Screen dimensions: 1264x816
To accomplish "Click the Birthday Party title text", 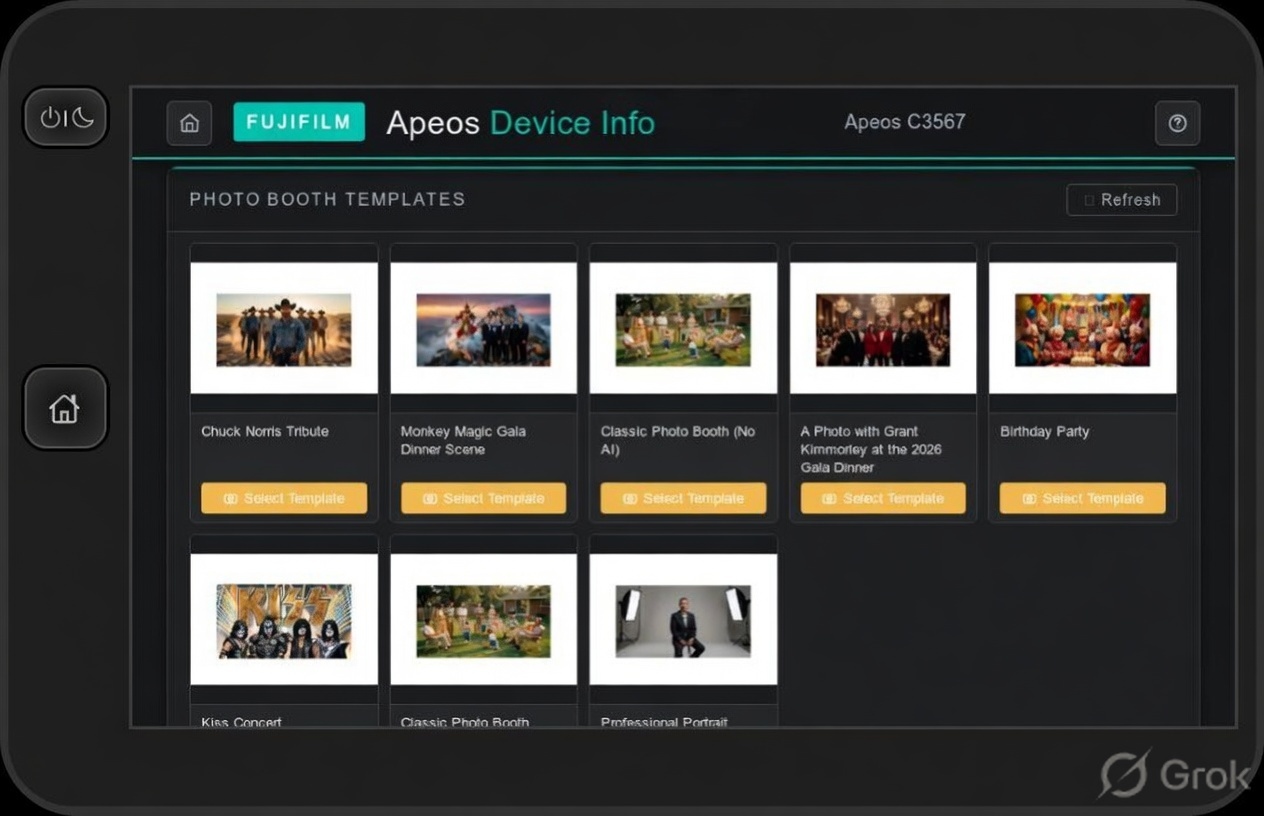I will 1045,432.
